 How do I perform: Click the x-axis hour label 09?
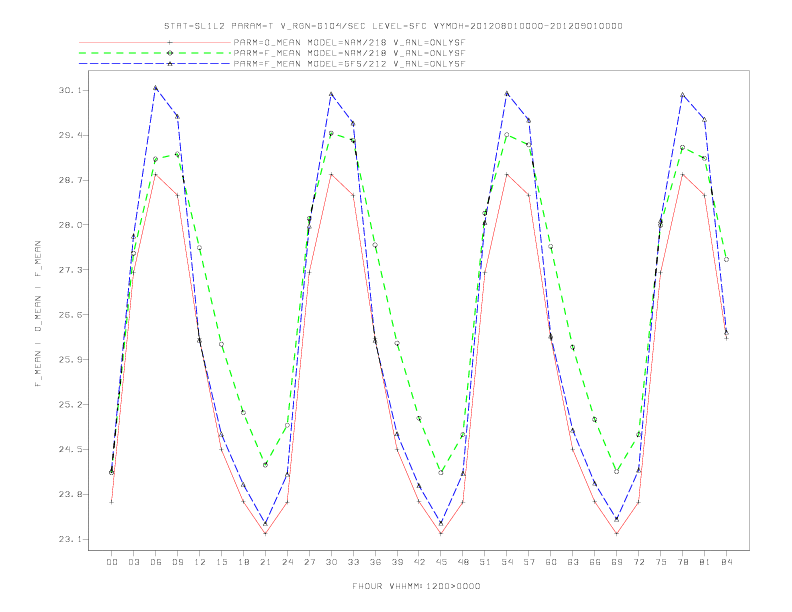pyautogui.click(x=177, y=562)
